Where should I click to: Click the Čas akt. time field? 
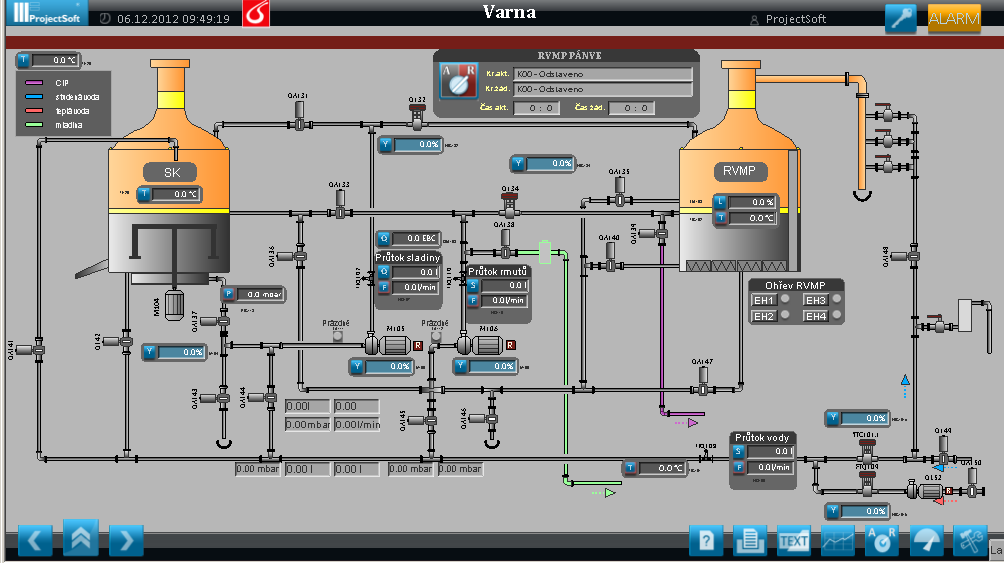[537, 108]
